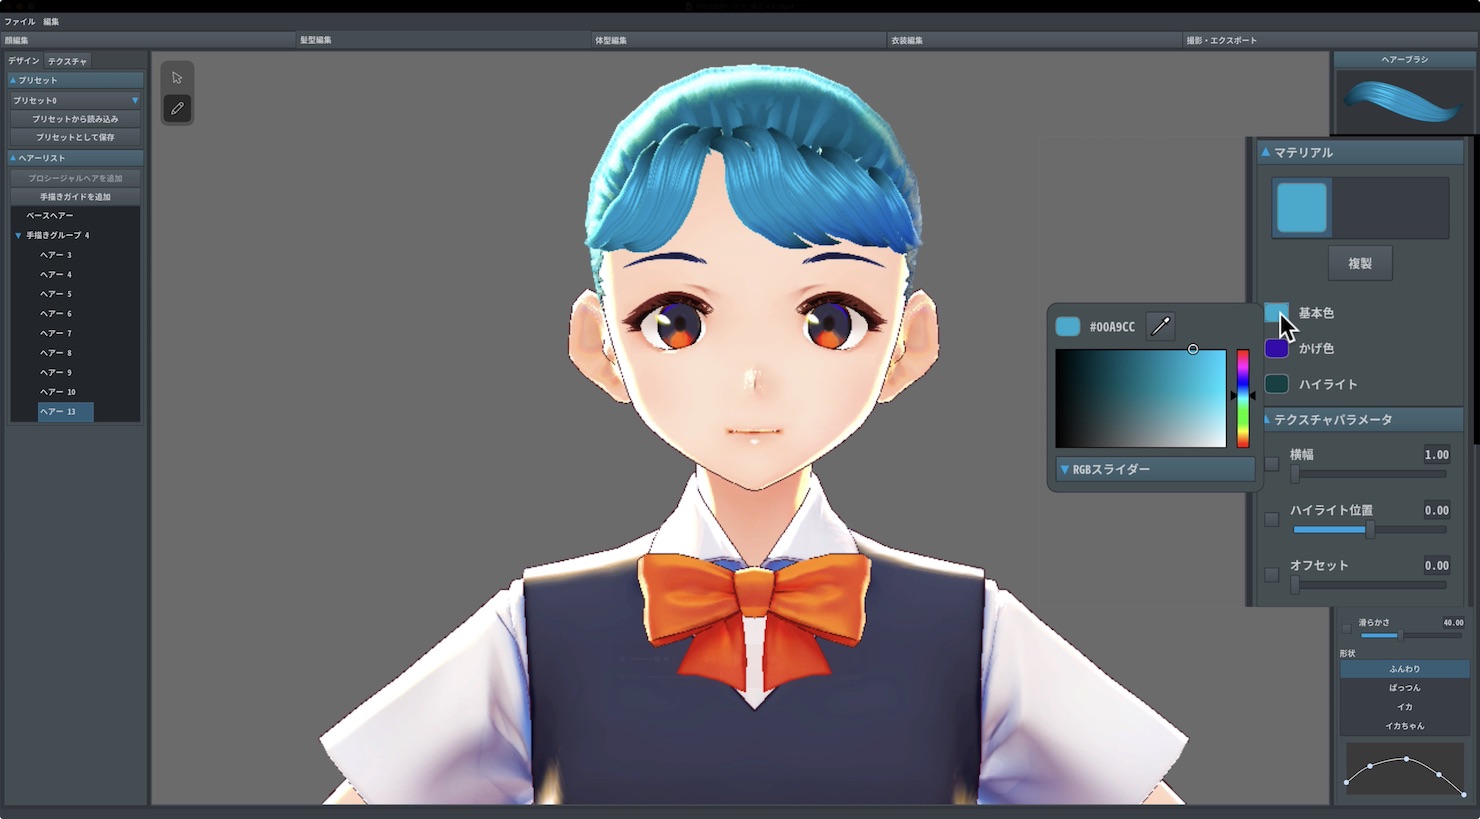Collapse the マテリアル section
Viewport: 1480px width, 819px height.
coord(1360,152)
